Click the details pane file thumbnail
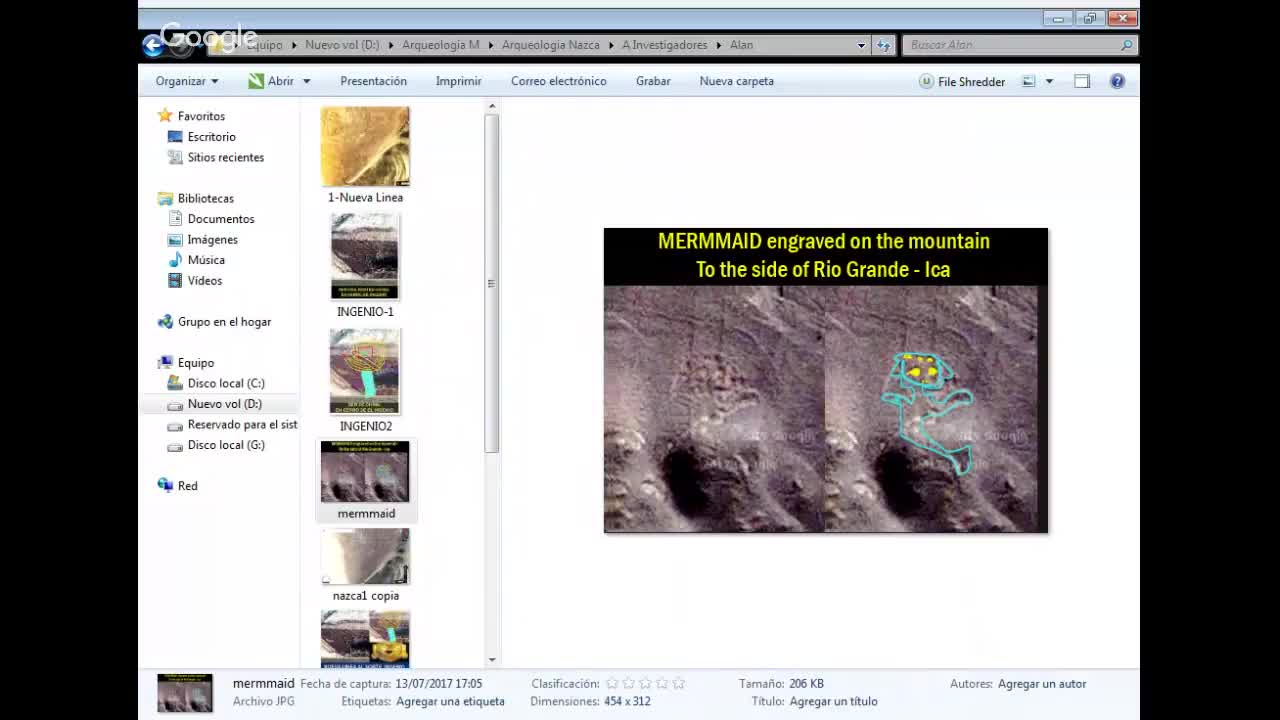This screenshot has width=1280, height=720. [x=185, y=693]
